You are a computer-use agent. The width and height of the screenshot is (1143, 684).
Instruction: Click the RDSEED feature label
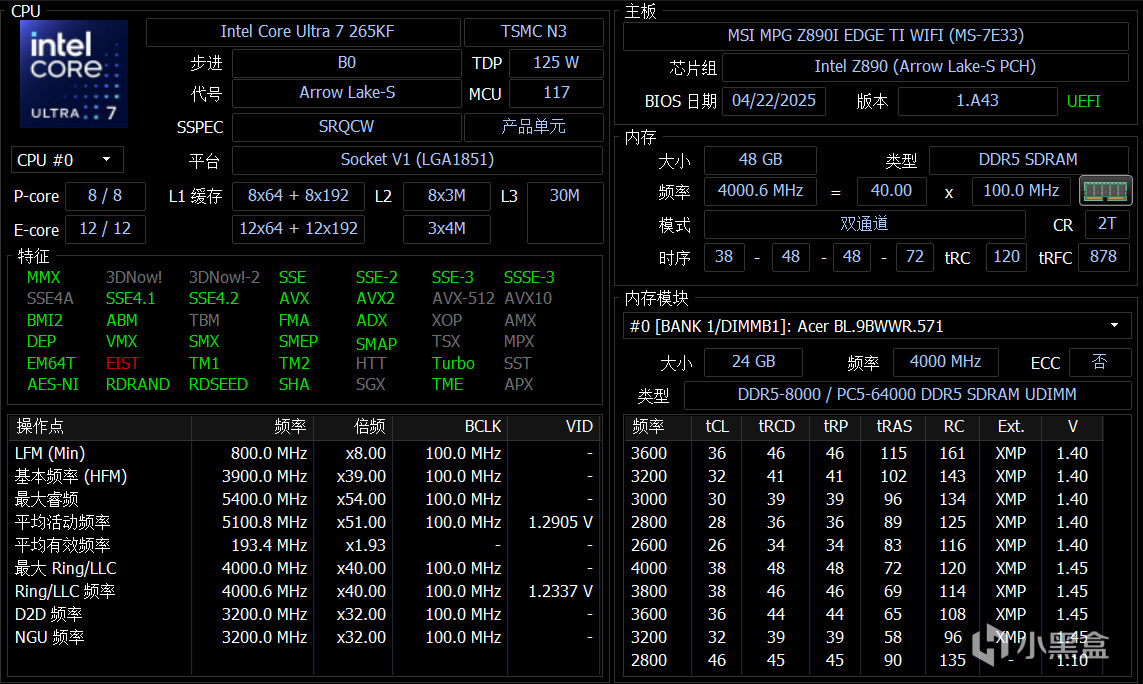(x=218, y=384)
